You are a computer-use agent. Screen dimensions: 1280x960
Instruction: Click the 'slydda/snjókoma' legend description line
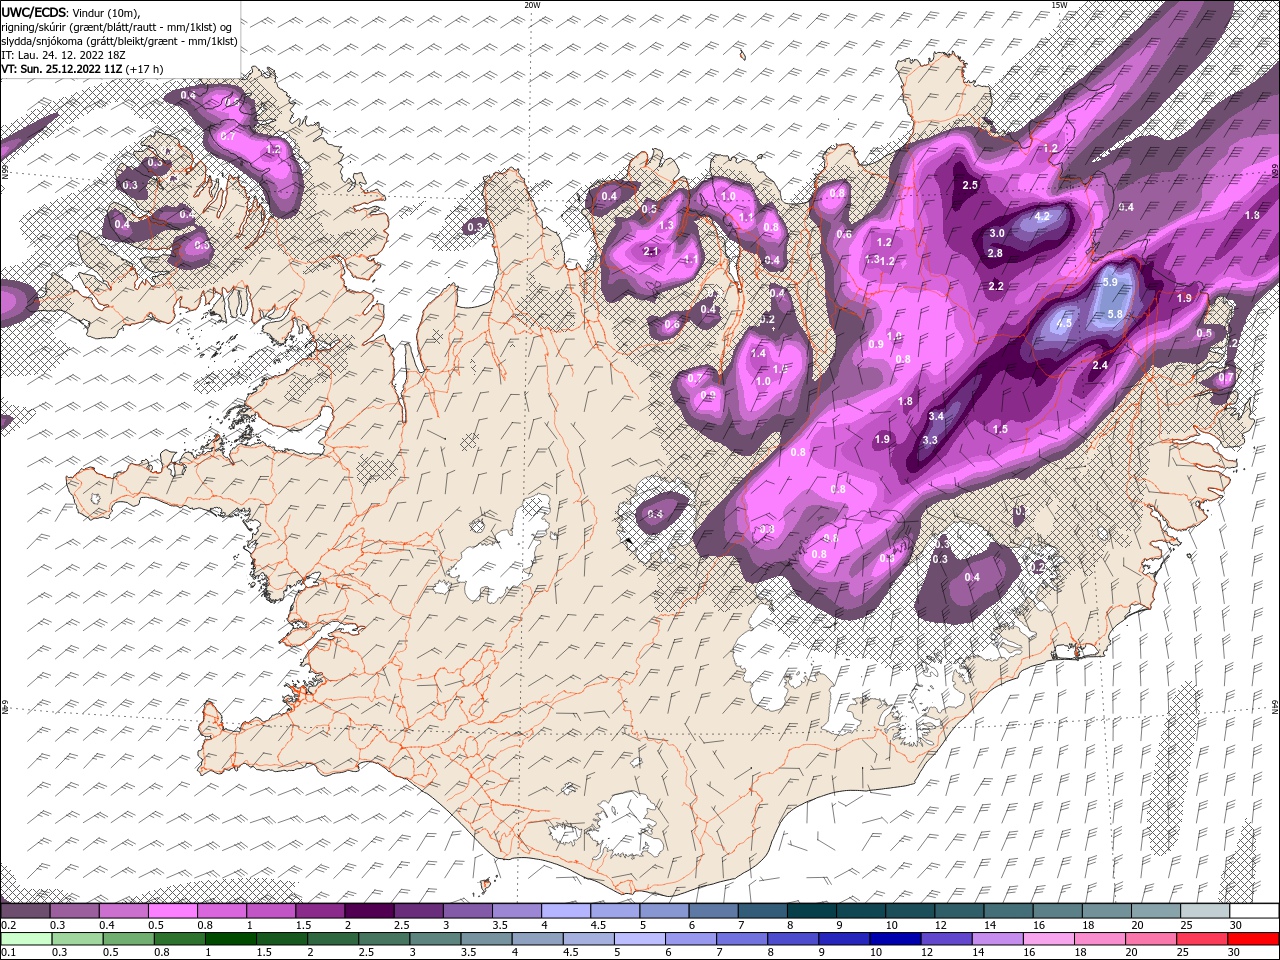(x=119, y=41)
